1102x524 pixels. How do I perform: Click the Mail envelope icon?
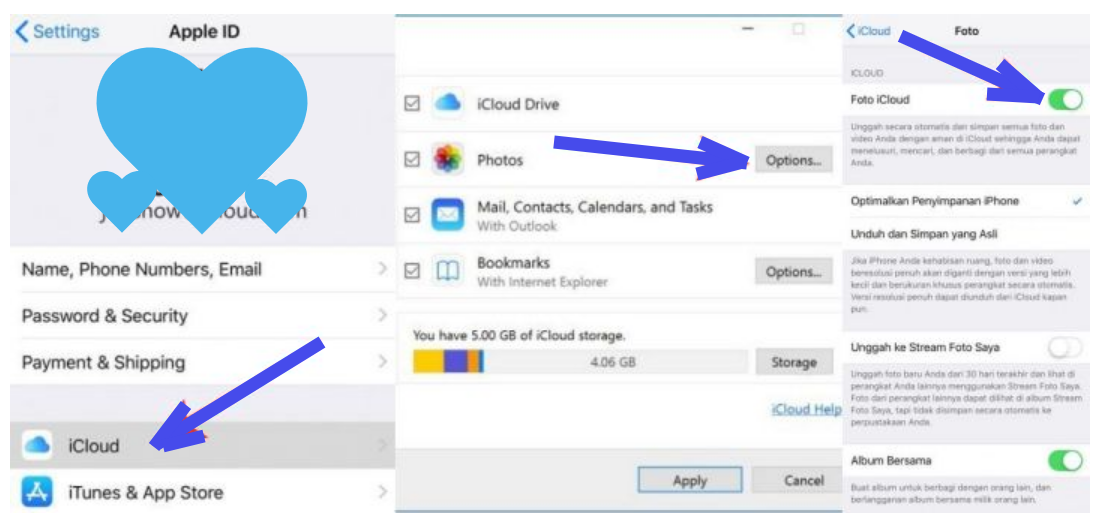coord(448,214)
